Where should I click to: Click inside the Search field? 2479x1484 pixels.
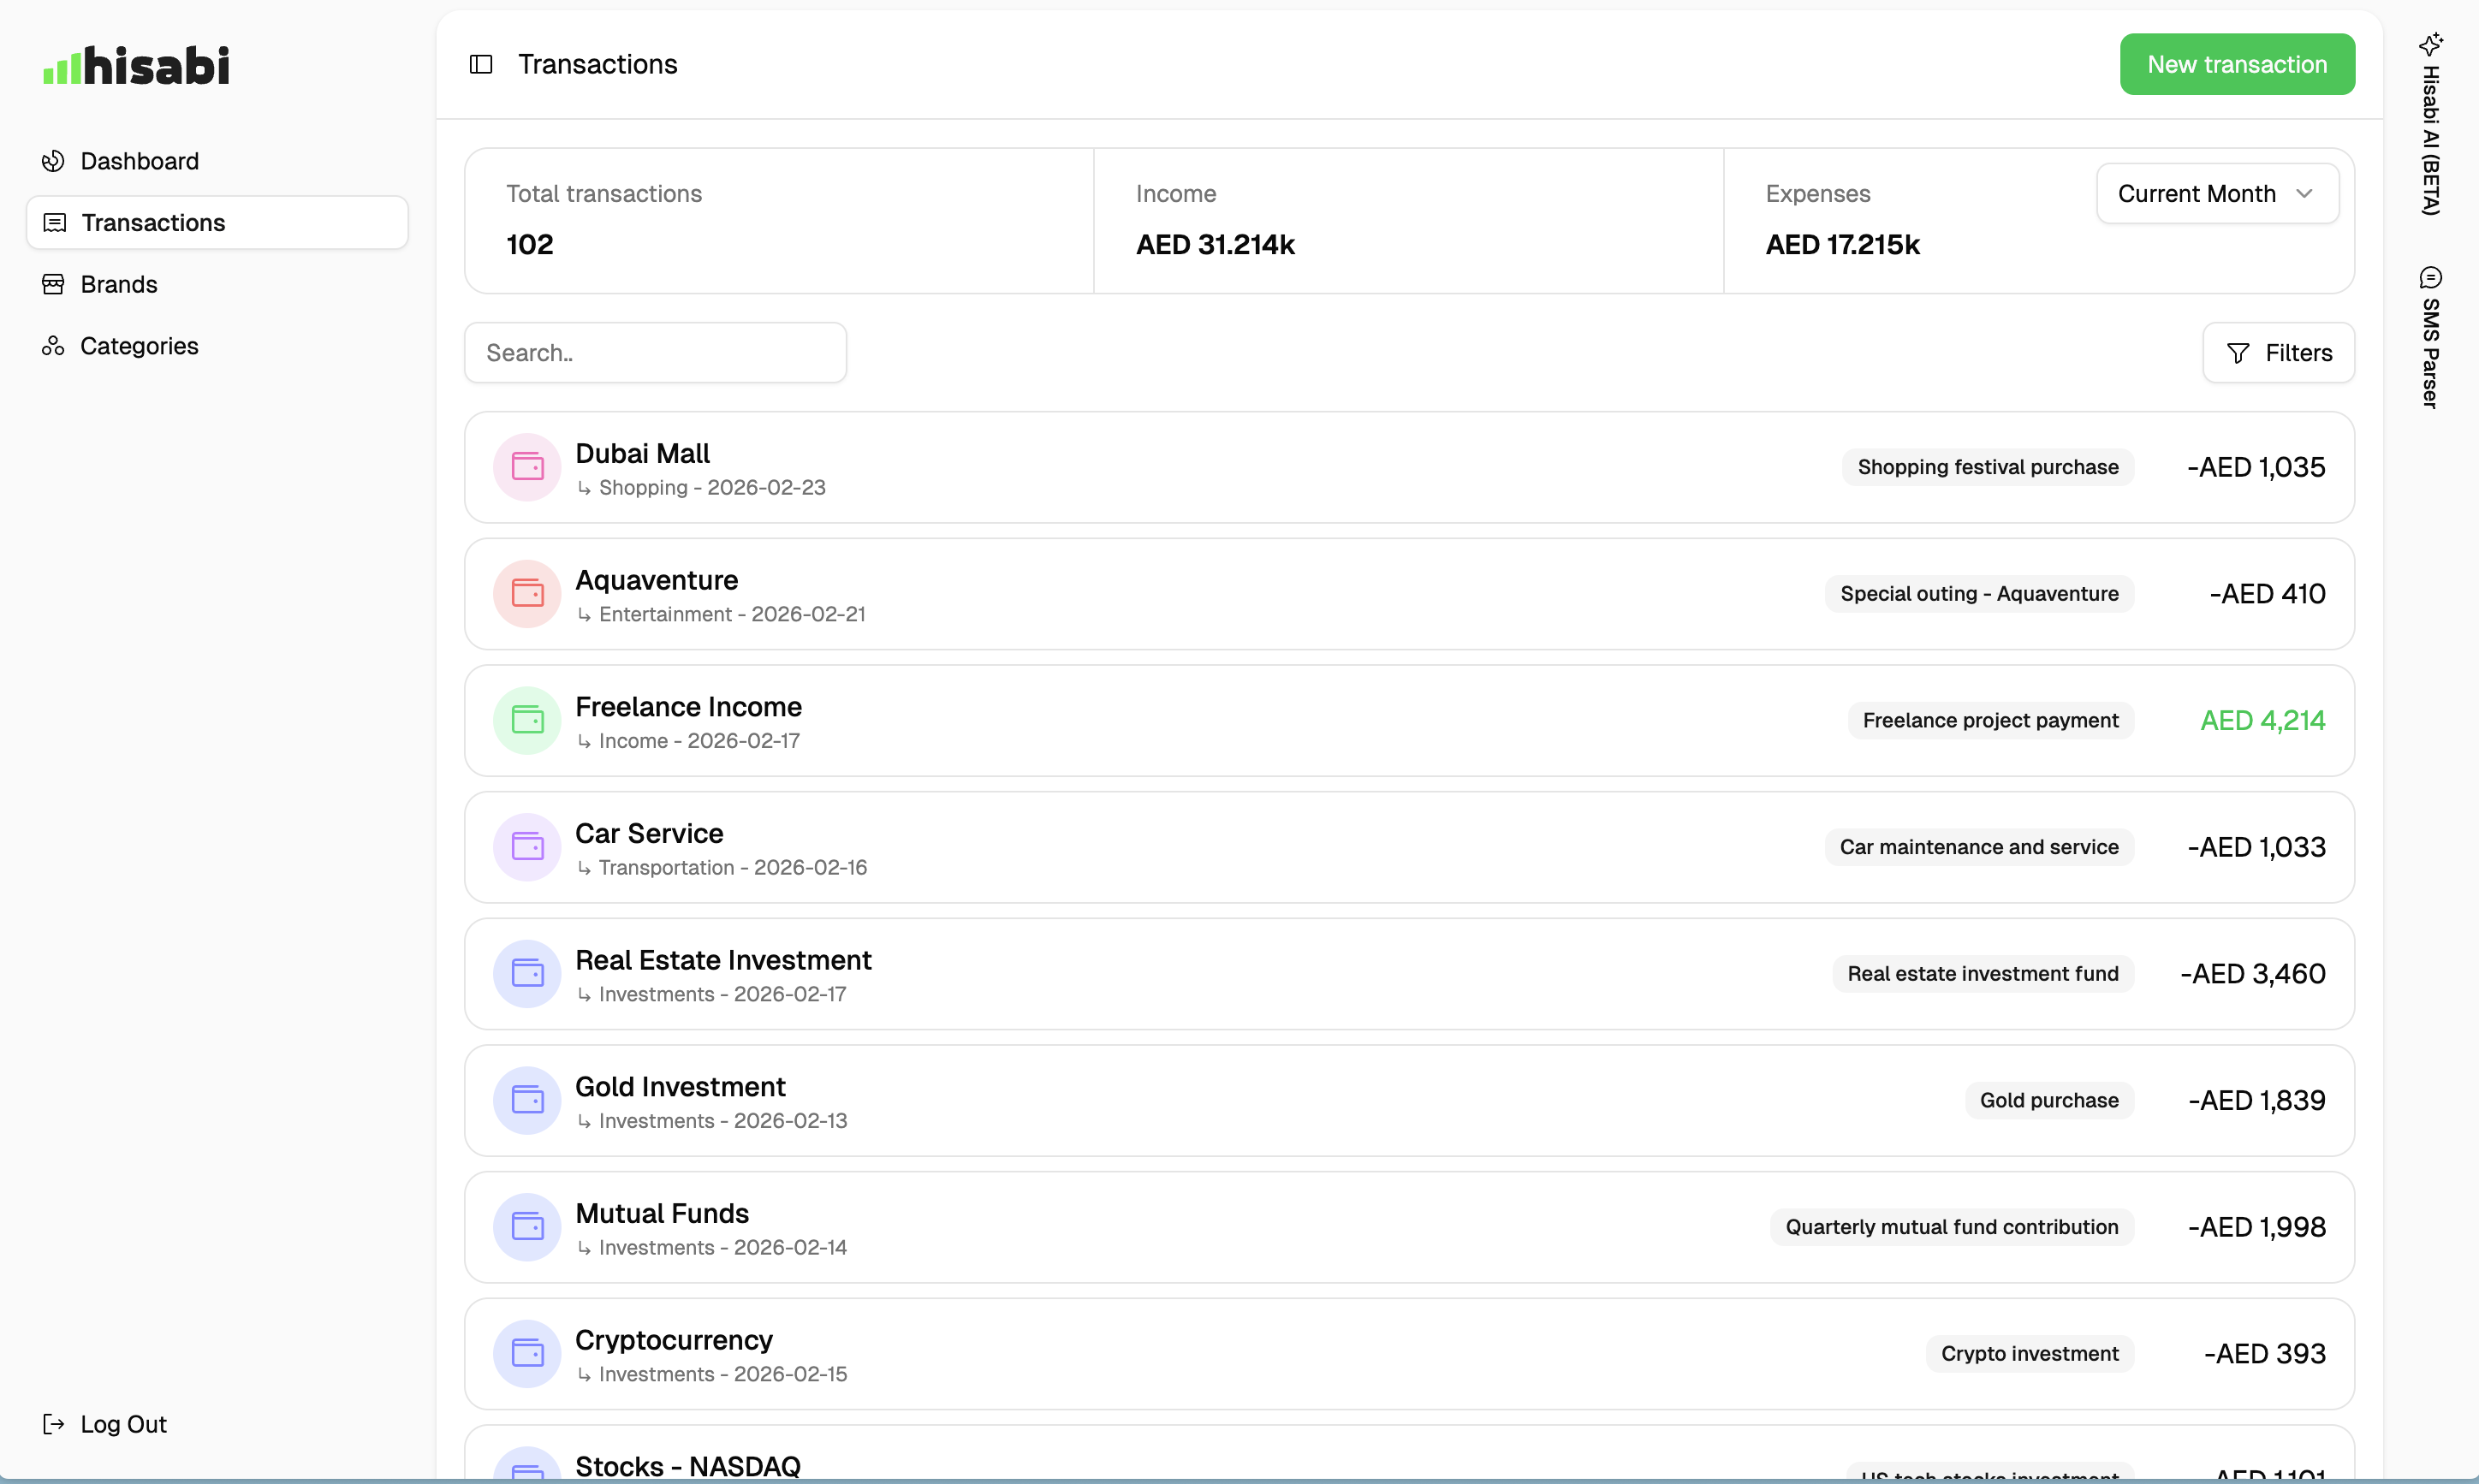point(655,352)
